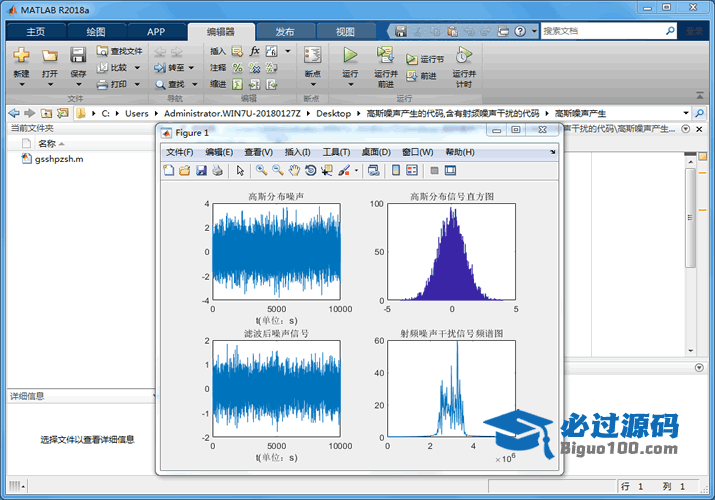The image size is (715, 500).
Task: Select the Pan hand tool in Figure 1
Action: (294, 170)
